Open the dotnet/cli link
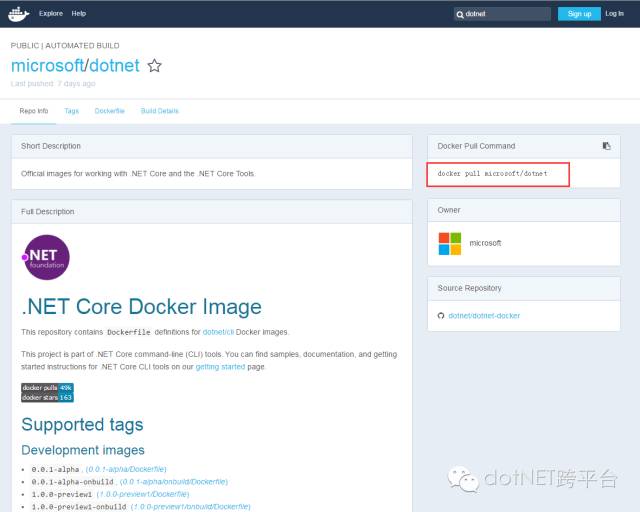 click(218, 332)
